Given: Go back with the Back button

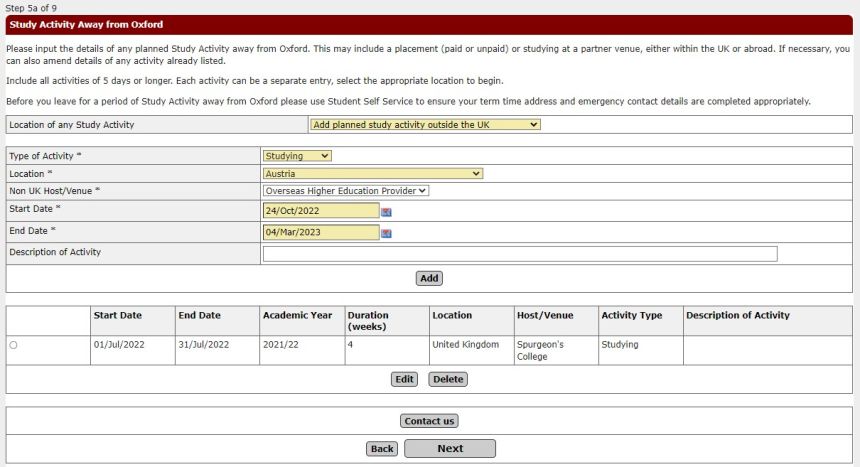Looking at the screenshot, I should point(382,449).
